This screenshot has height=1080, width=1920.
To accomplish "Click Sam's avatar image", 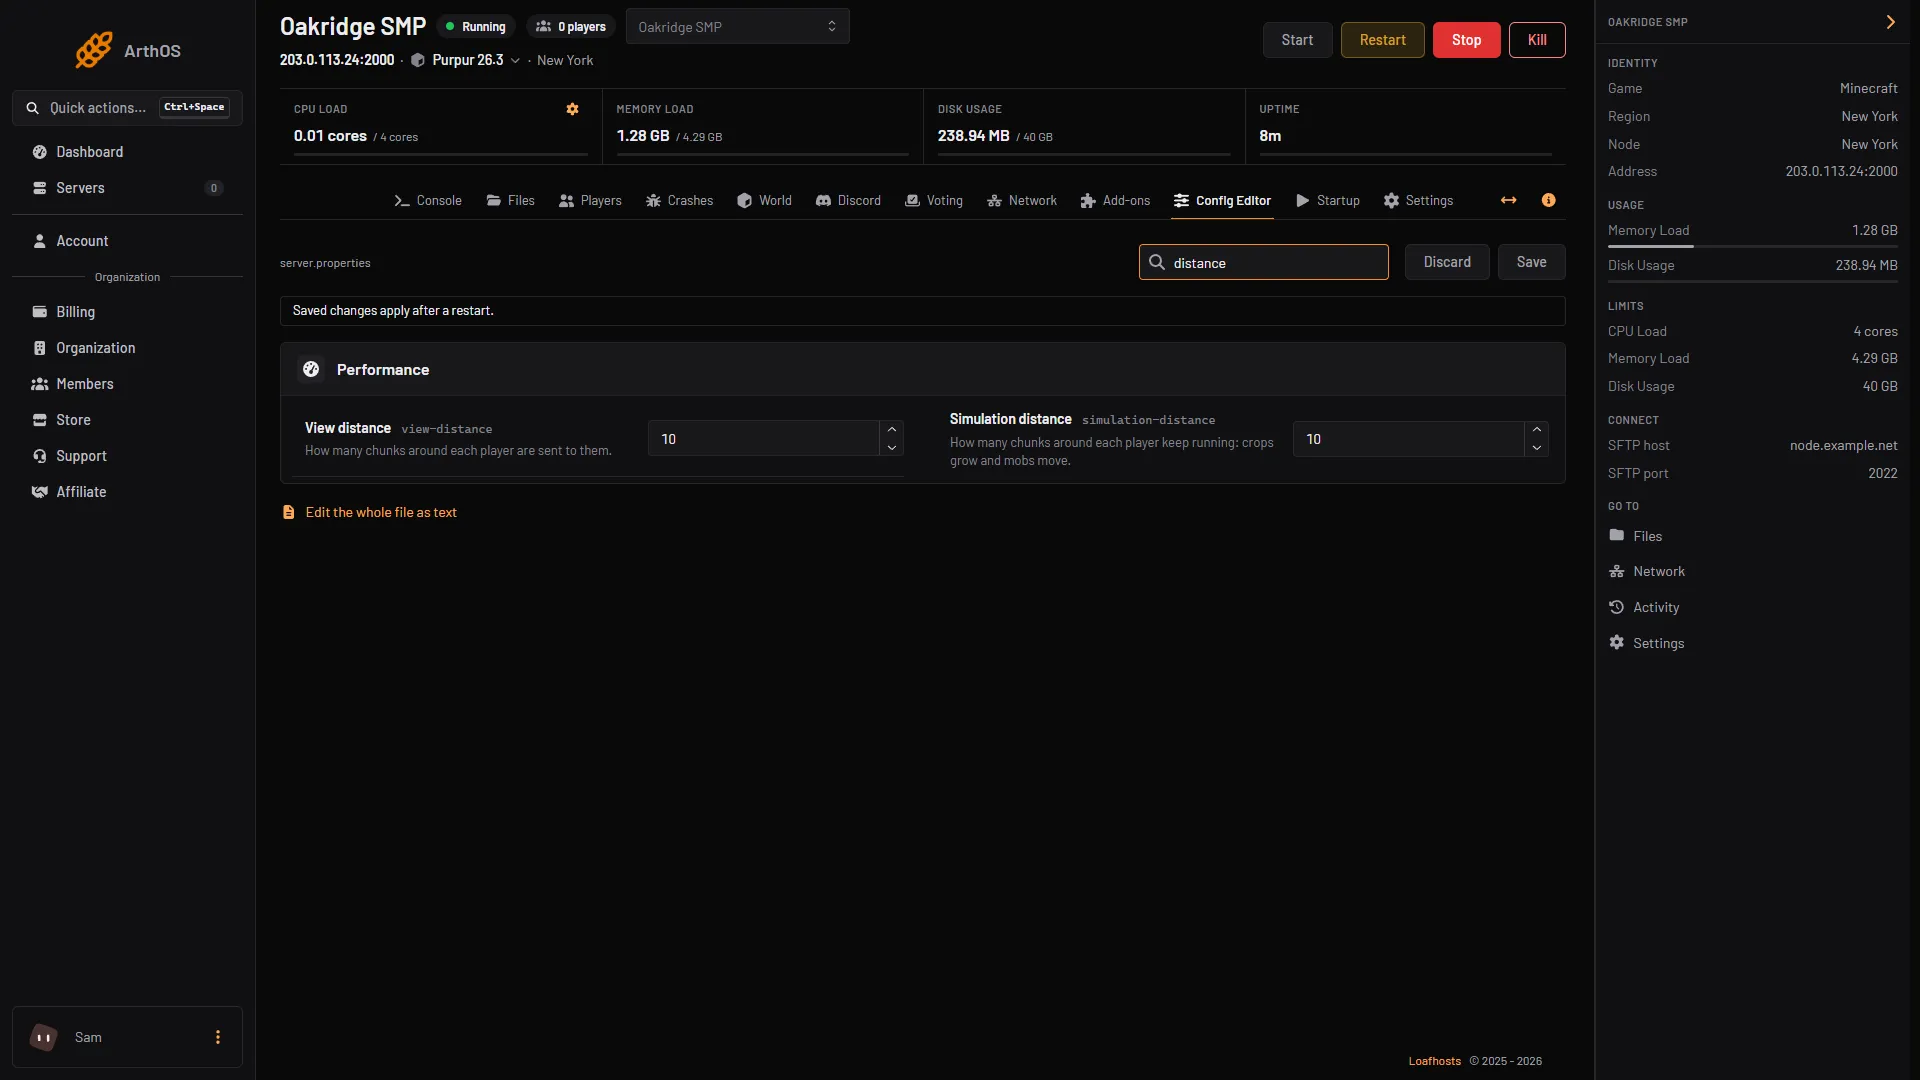I will click(x=44, y=1037).
